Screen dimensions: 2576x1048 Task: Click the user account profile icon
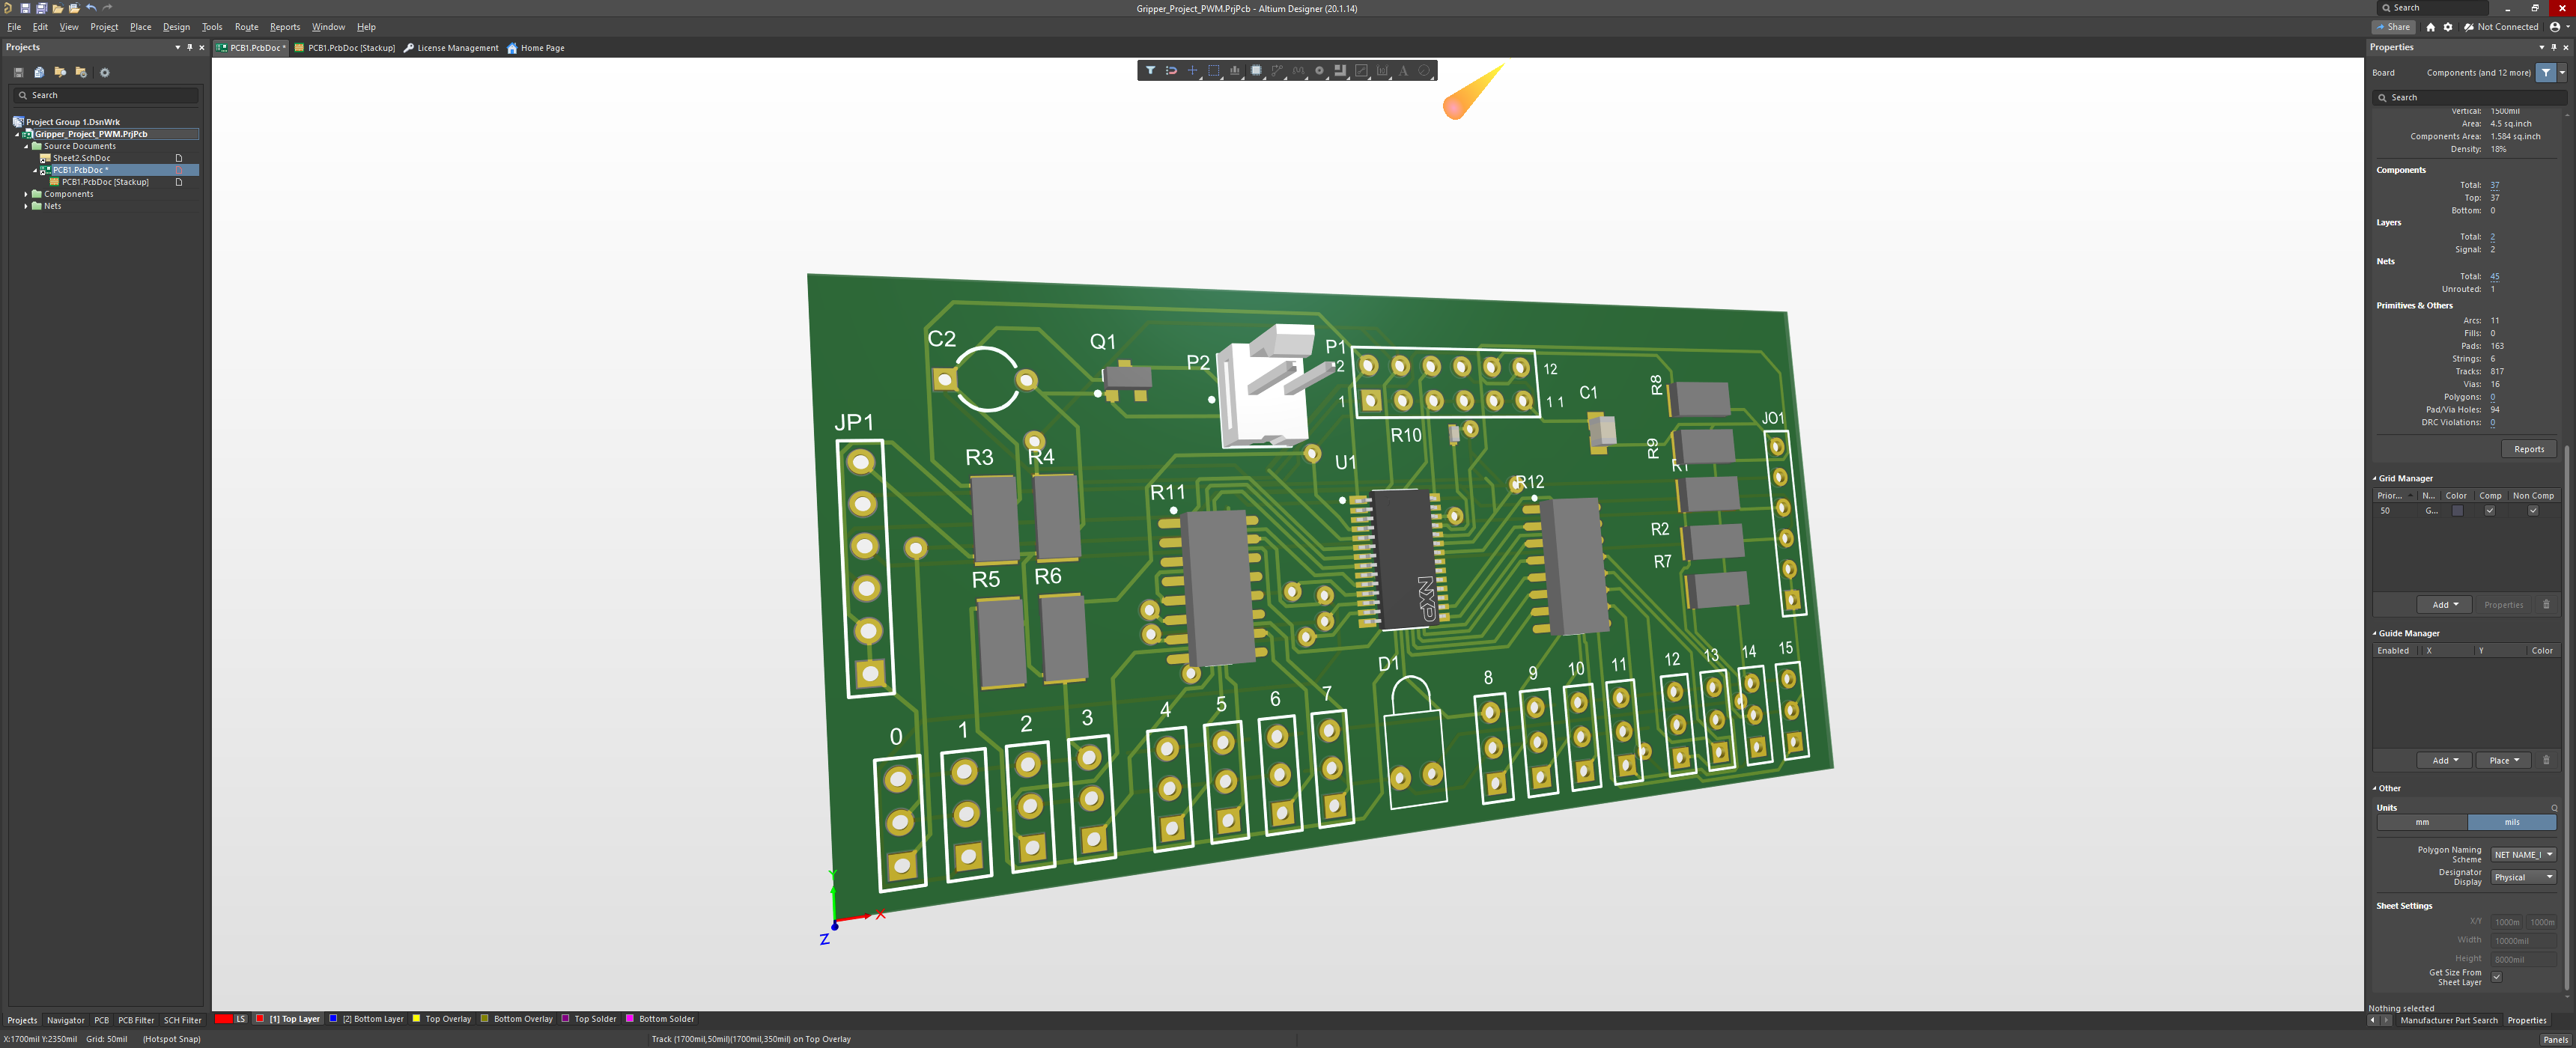coord(2555,27)
